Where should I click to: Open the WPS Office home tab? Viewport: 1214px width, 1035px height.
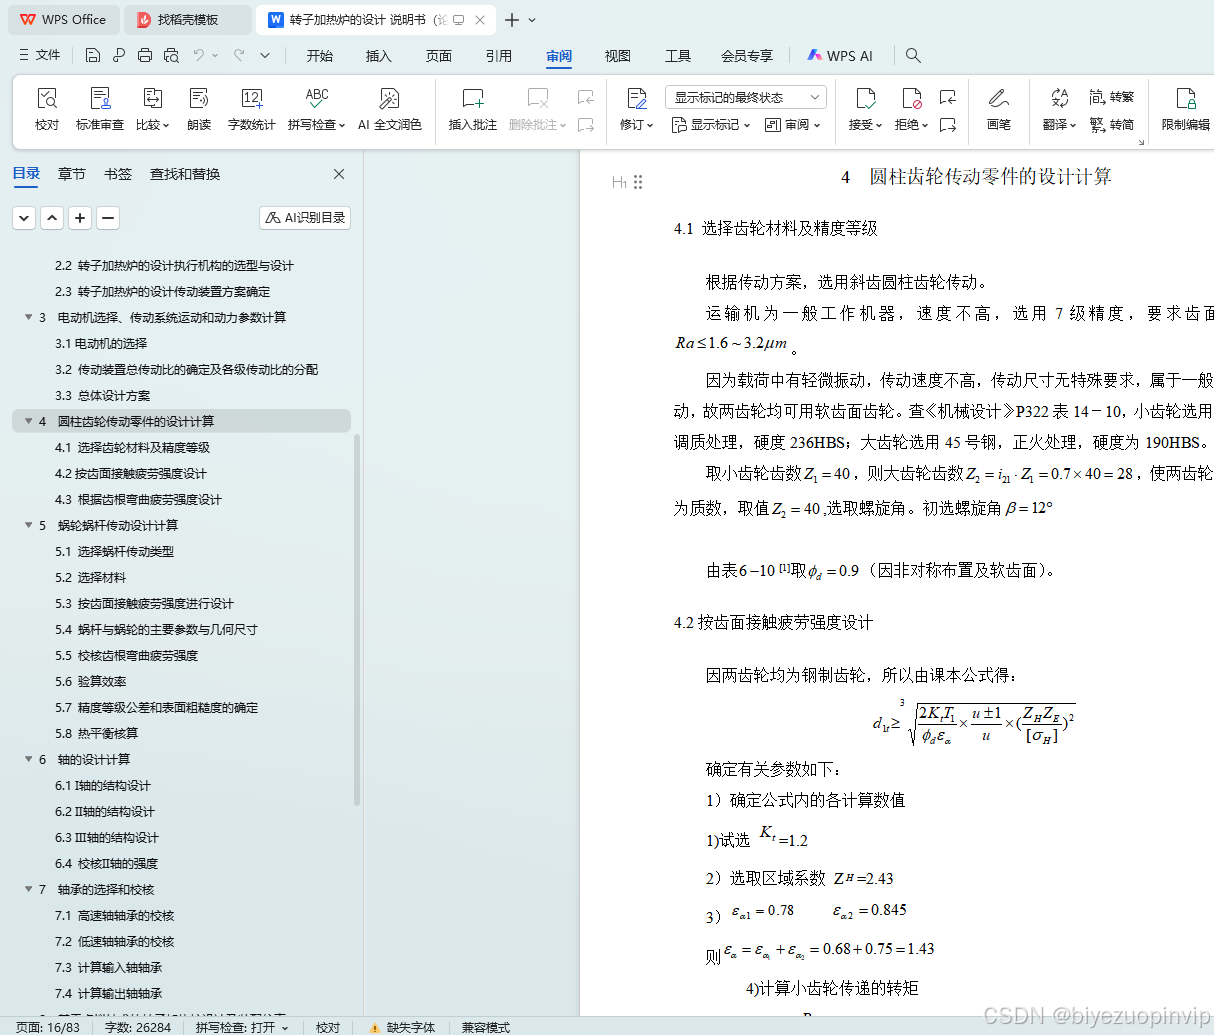[x=63, y=20]
